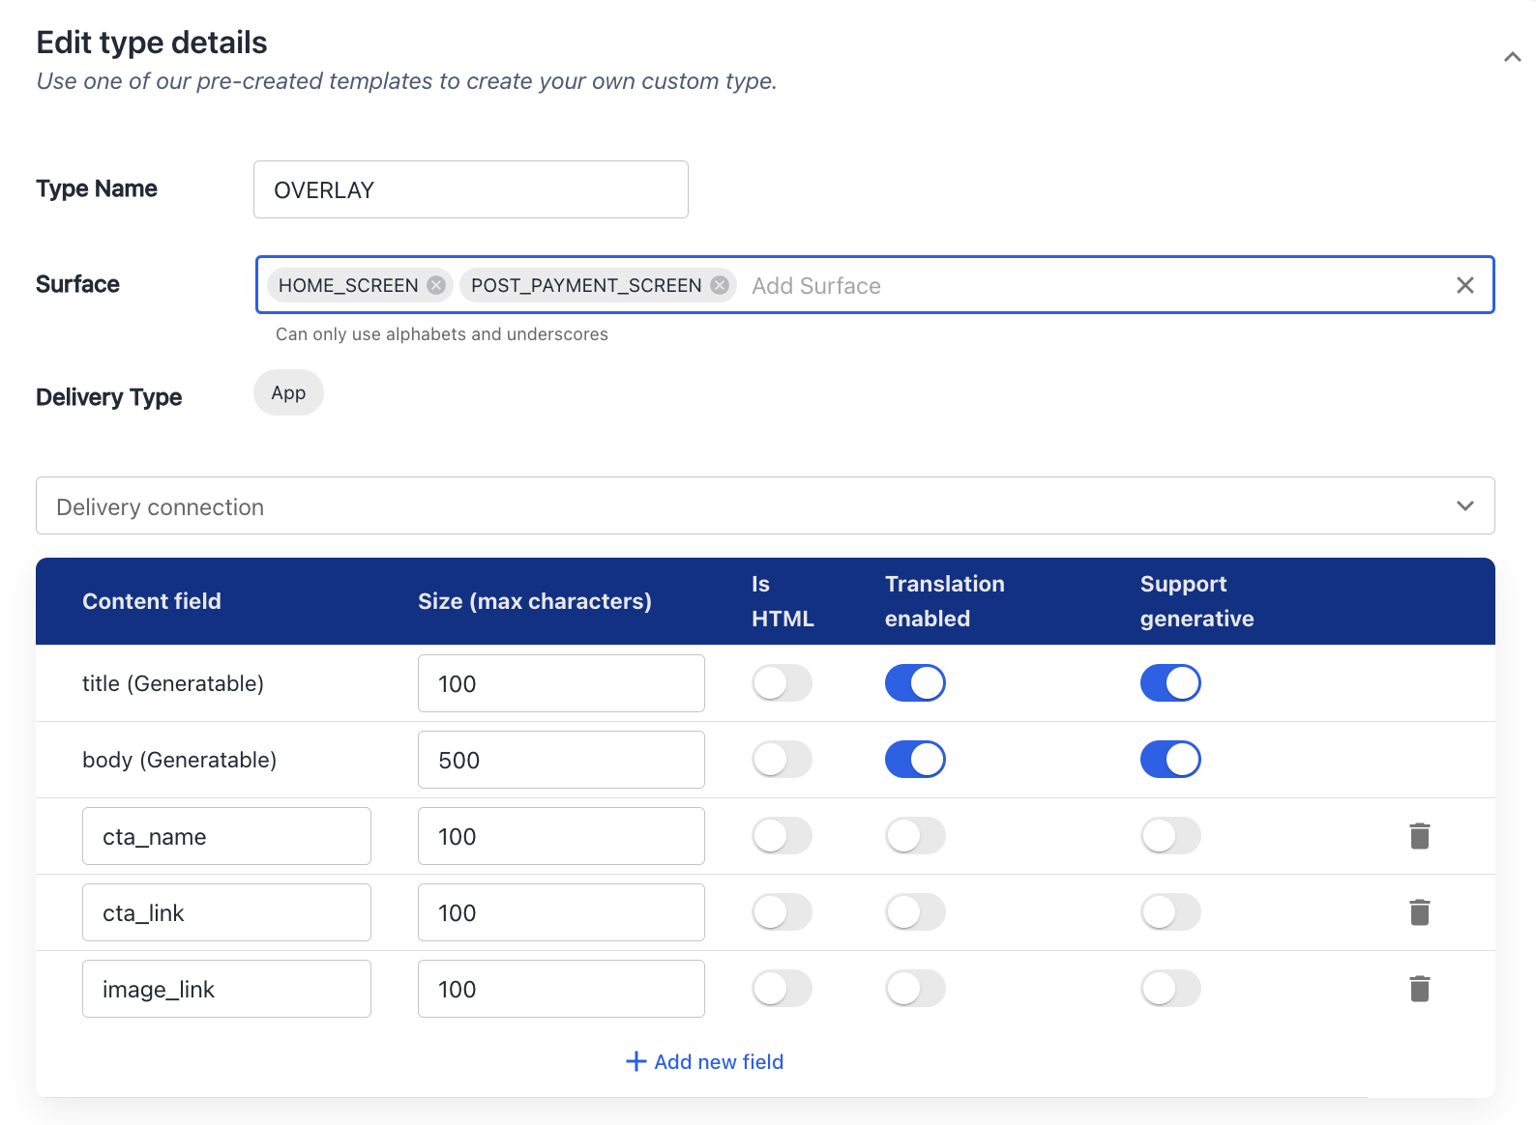1536x1125 pixels.
Task: Remove the POST_PAYMENT_SCREEN surface tag
Action: [720, 285]
